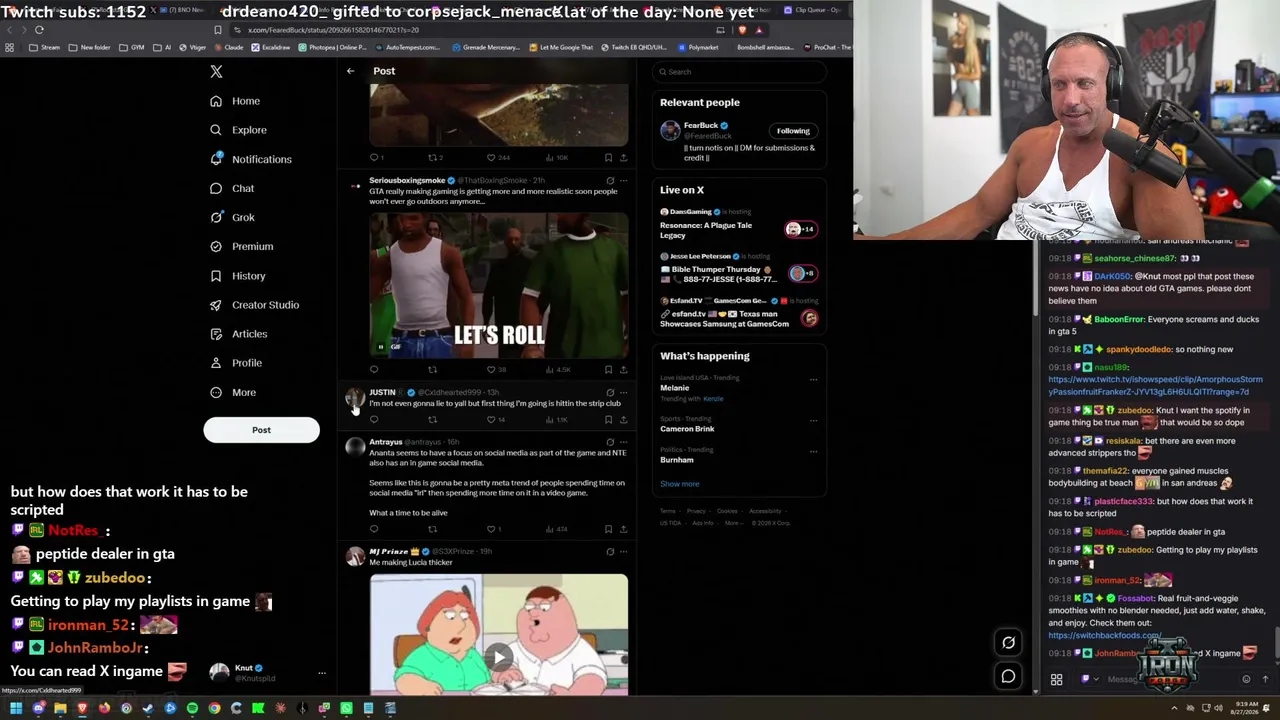Pause the LET'S ROLL GIF
Image resolution: width=1280 pixels, height=720 pixels.
click(380, 347)
